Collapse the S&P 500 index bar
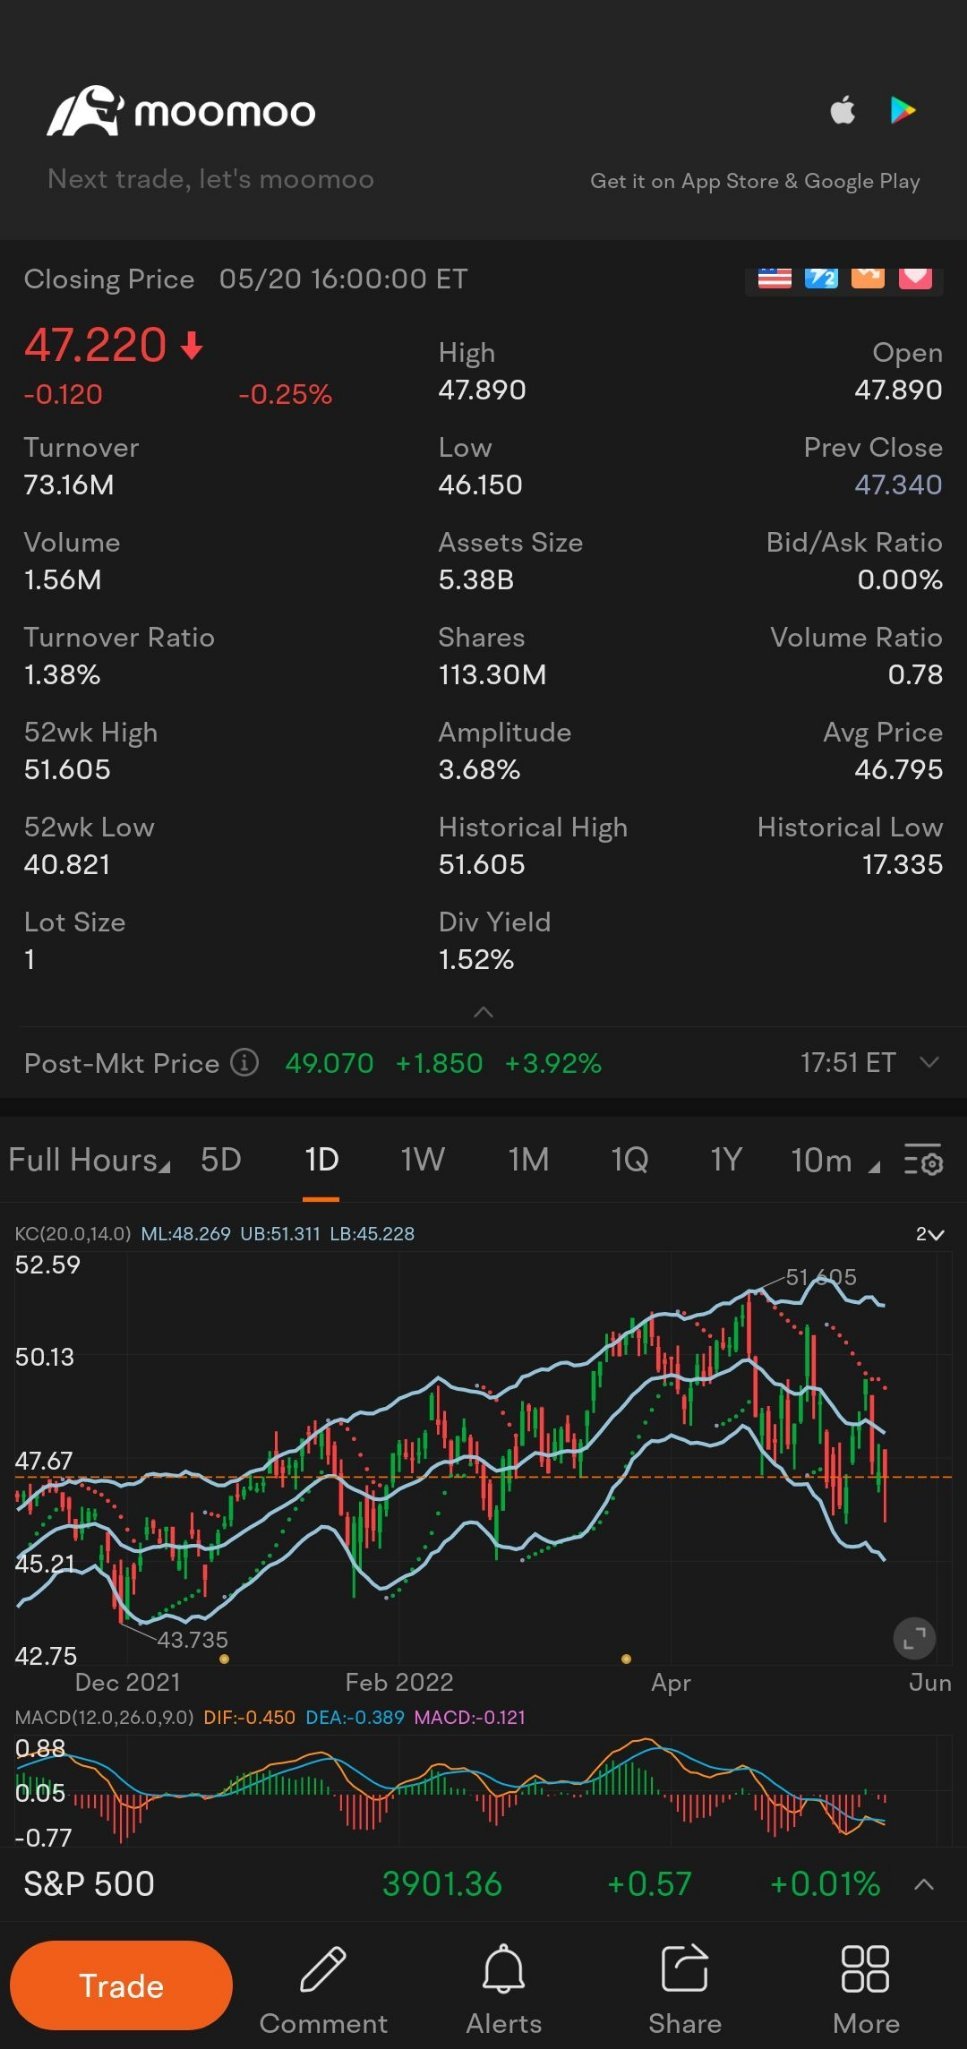967x2049 pixels. [x=925, y=1885]
